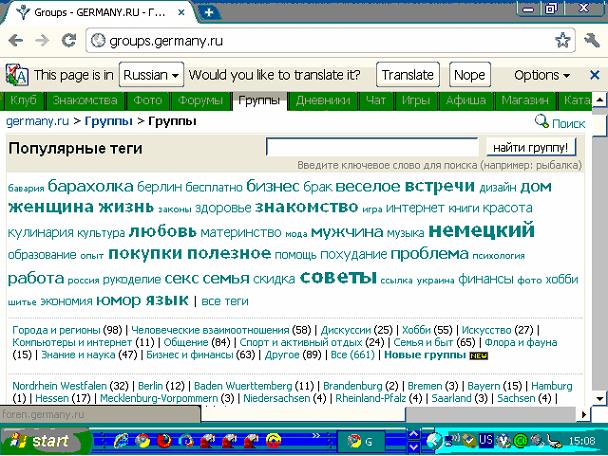The height and width of the screenshot is (456, 608).
Task: Expand the translate Options dropdown
Action: (542, 75)
